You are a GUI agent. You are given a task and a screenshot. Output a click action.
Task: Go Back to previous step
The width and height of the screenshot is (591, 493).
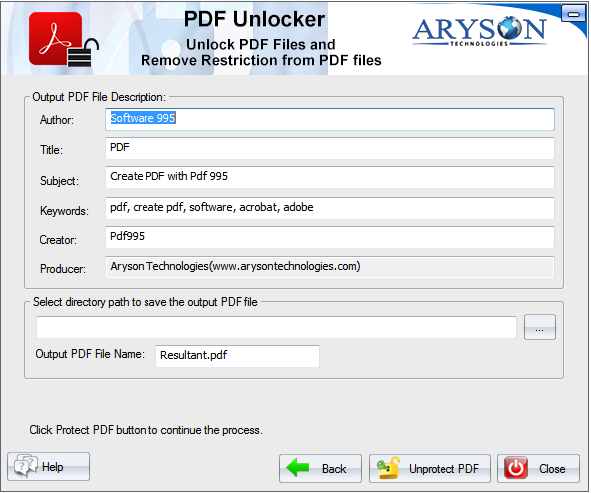(x=320, y=469)
